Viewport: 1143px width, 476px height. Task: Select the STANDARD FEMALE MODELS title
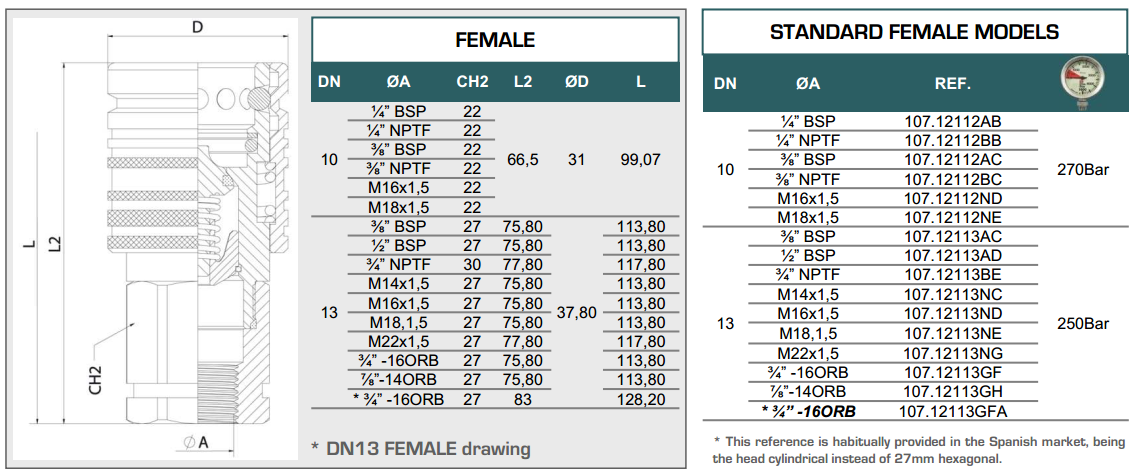coord(914,32)
